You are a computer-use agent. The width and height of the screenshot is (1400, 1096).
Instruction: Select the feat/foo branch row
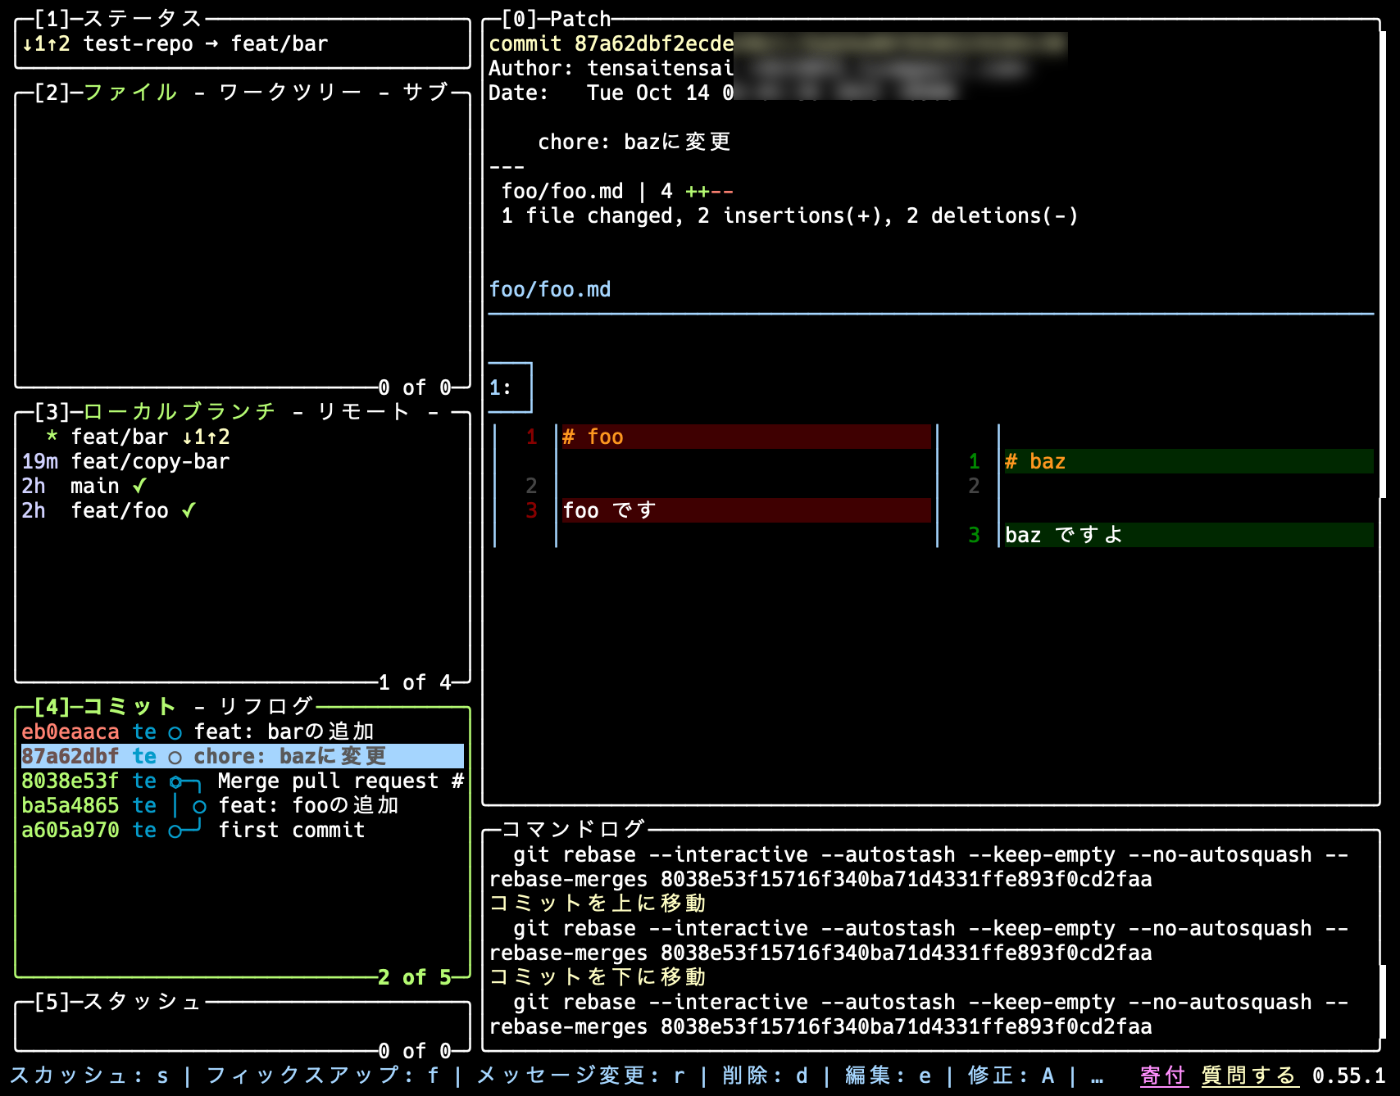(242, 511)
